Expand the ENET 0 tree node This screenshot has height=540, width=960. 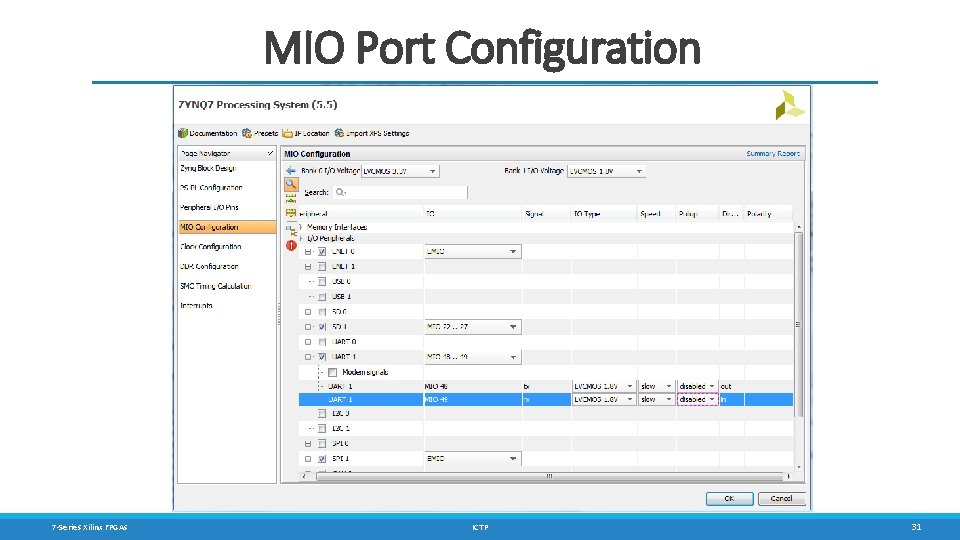[x=308, y=252]
